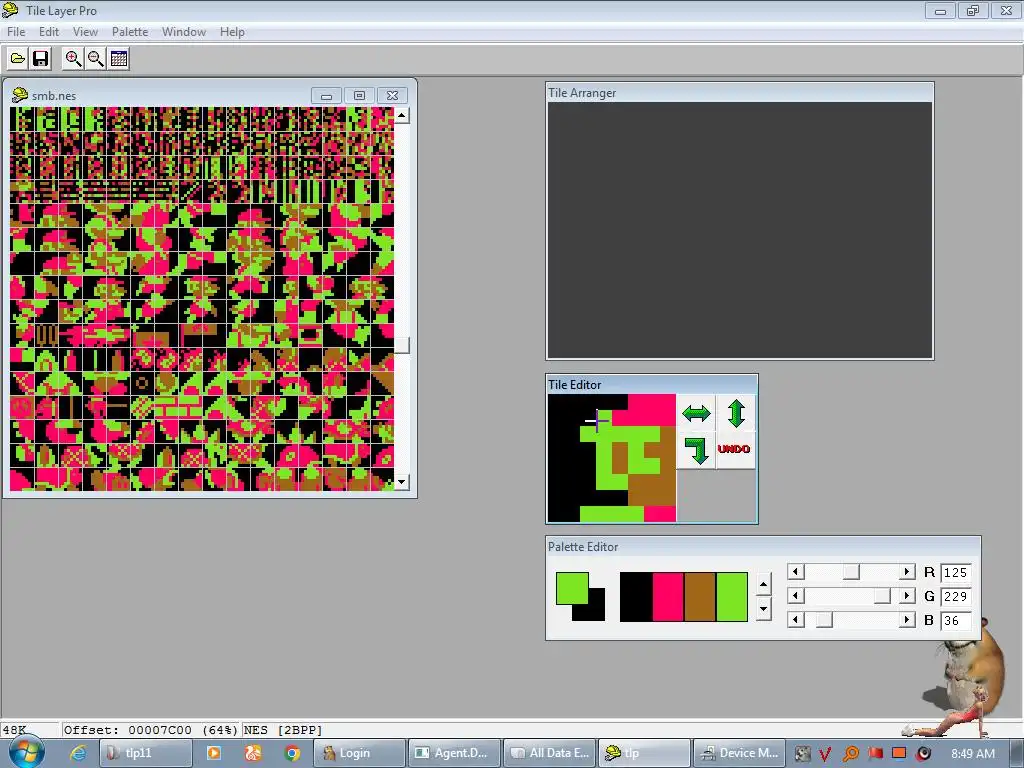Flip tile vertically with green arrow
This screenshot has width=1024, height=768.
pyautogui.click(x=736, y=413)
